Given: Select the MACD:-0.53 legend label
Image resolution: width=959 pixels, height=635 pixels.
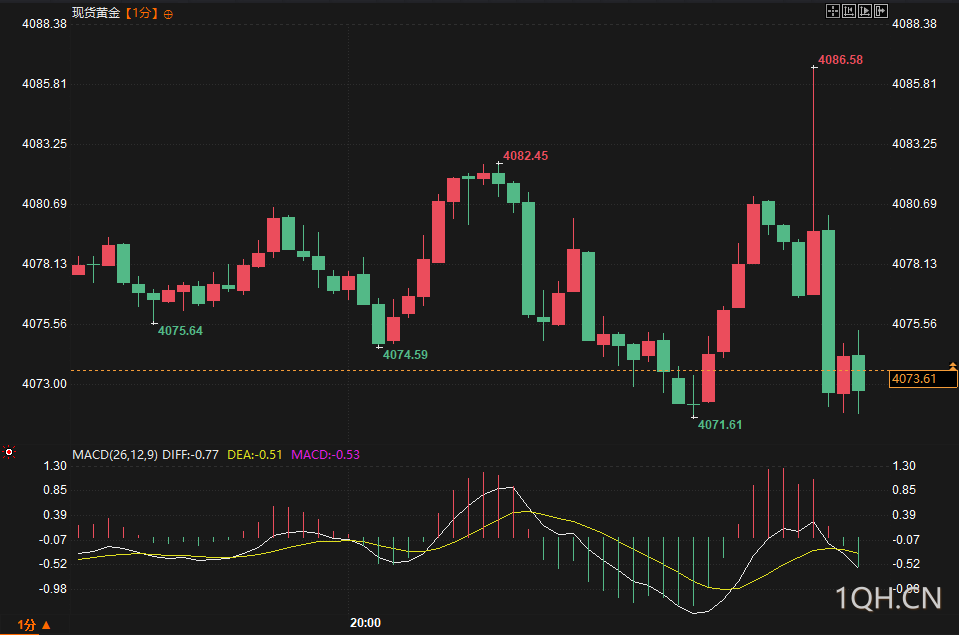Looking at the screenshot, I should (325, 455).
